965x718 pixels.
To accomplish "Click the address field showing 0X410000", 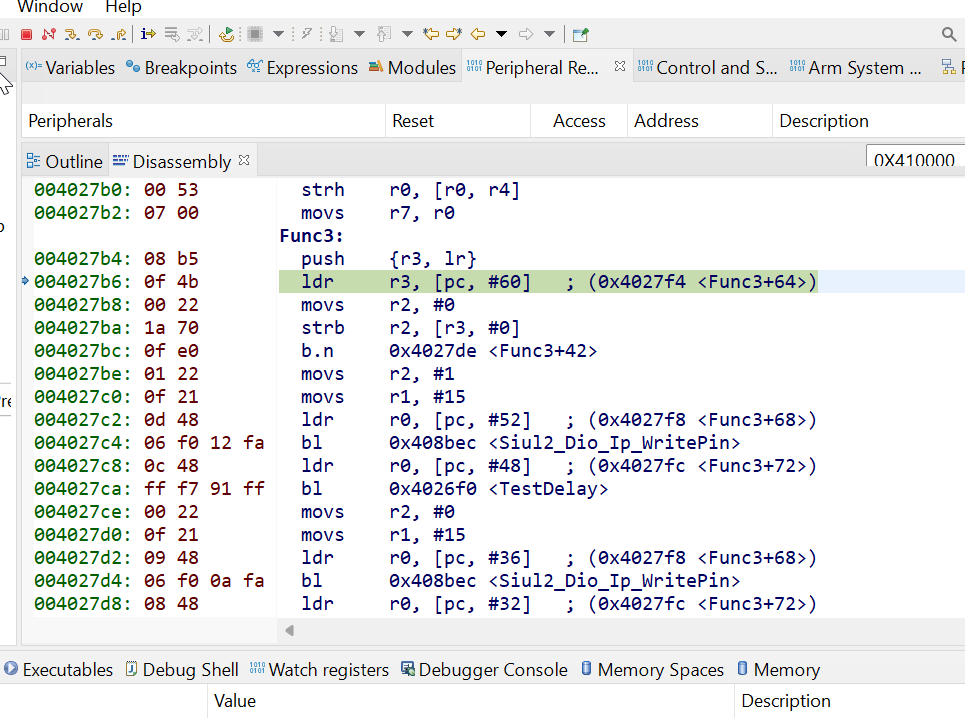I will 913,160.
